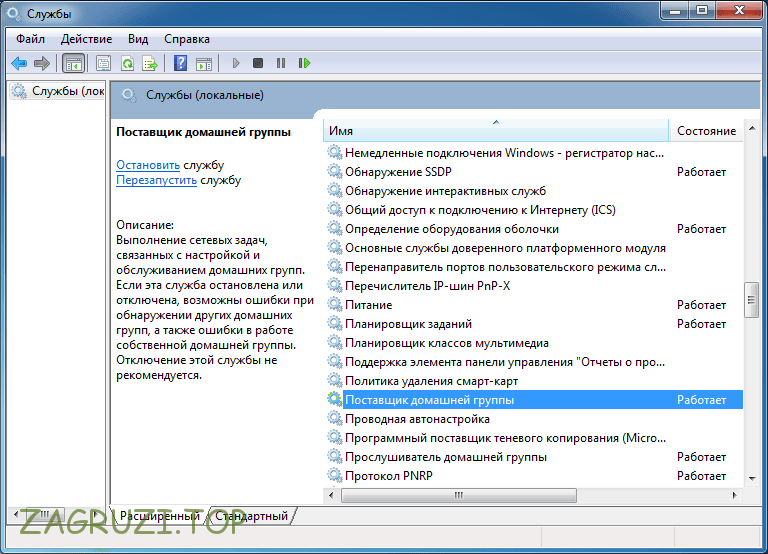Click the services list scroll-right arrow

pyautogui.click(x=735, y=495)
